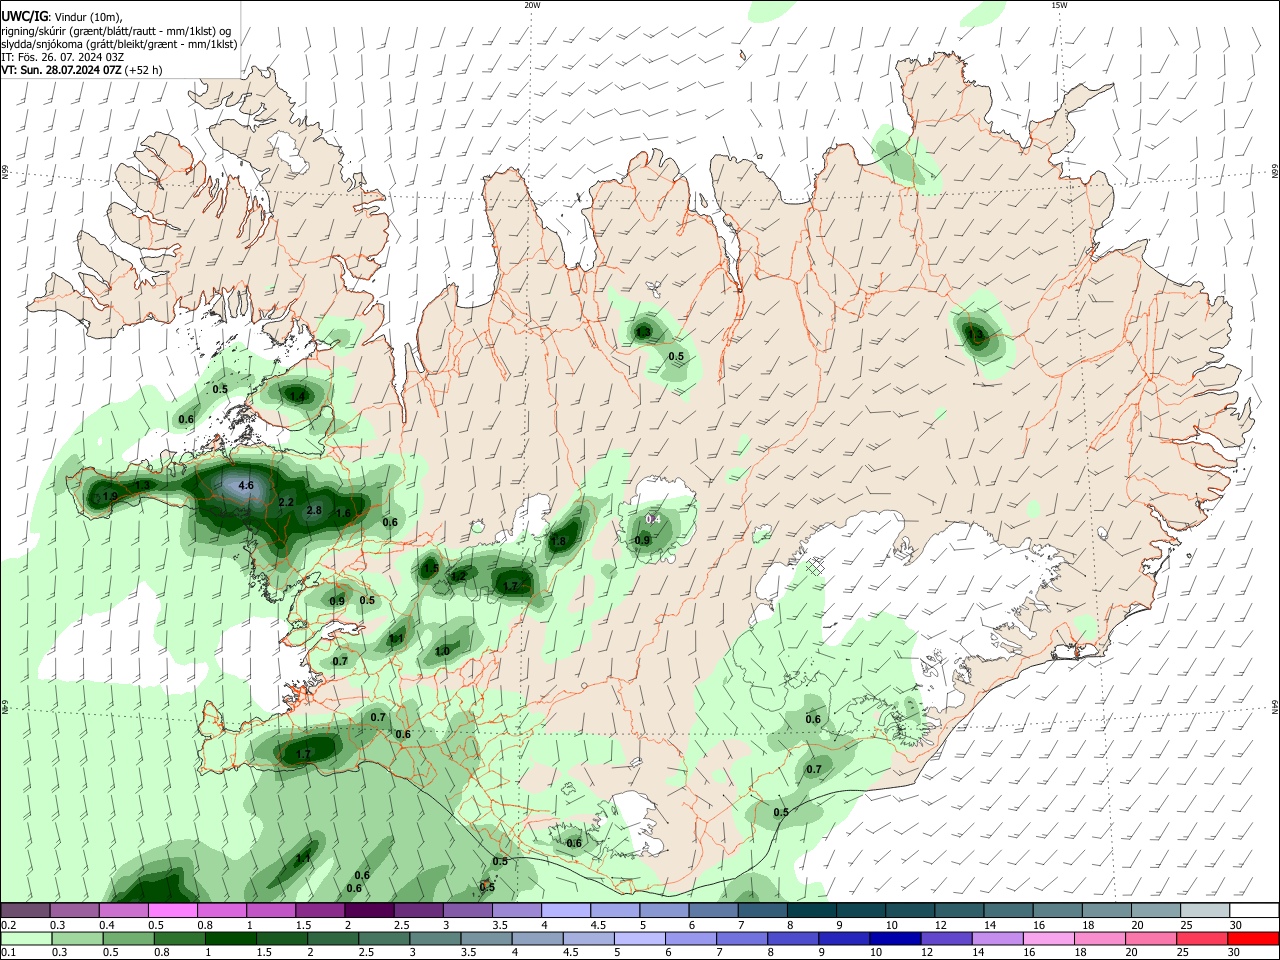Click the 0.2 label on the snow legend

click(8, 925)
